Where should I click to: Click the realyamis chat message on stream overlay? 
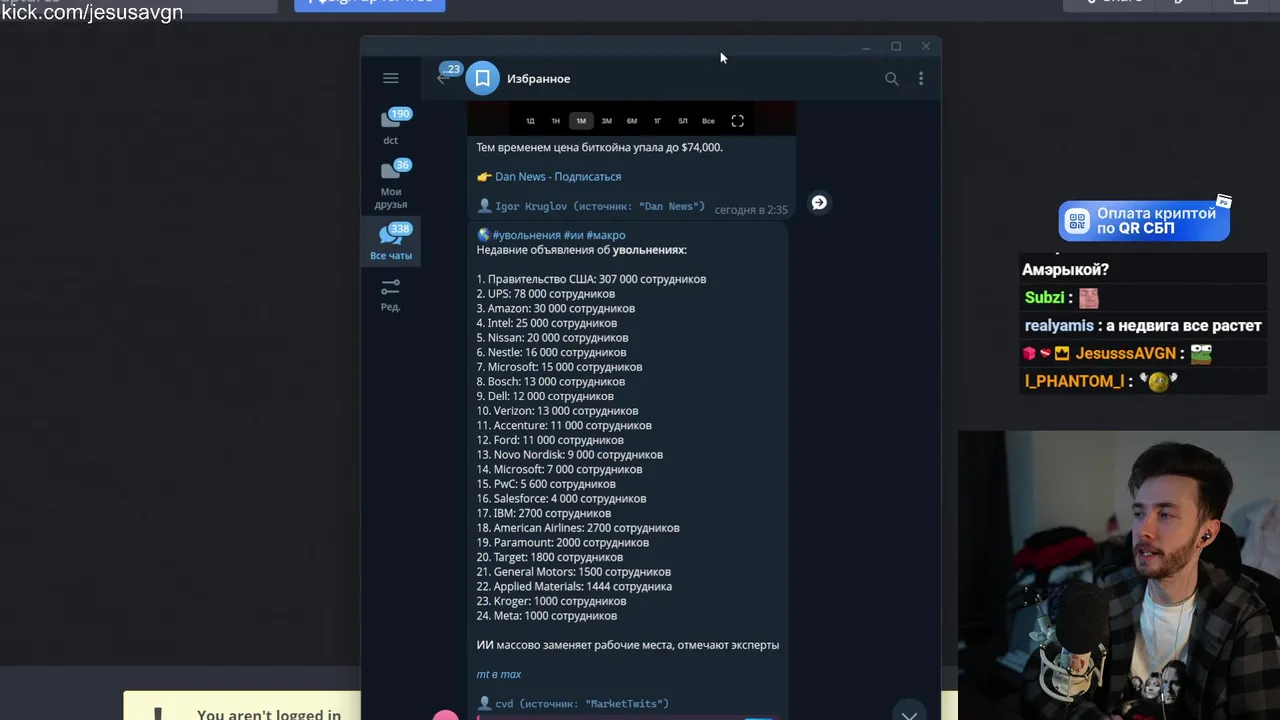pyautogui.click(x=1143, y=325)
